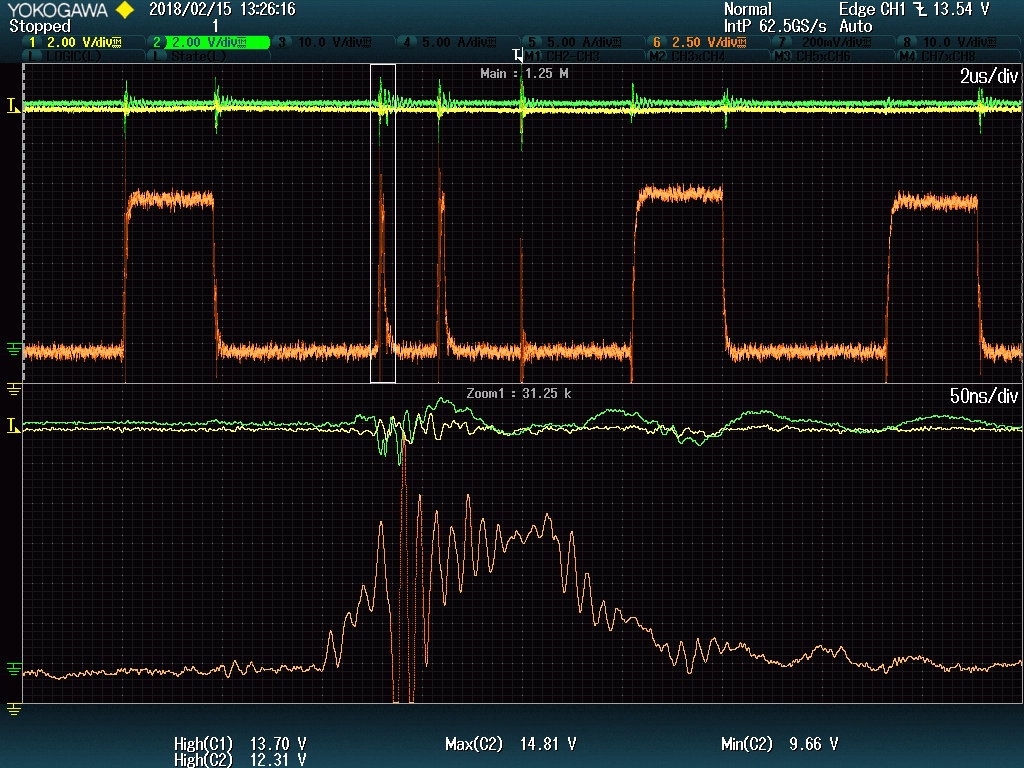Select M3 CH5xCH6 math tab

pyautogui.click(x=834, y=56)
